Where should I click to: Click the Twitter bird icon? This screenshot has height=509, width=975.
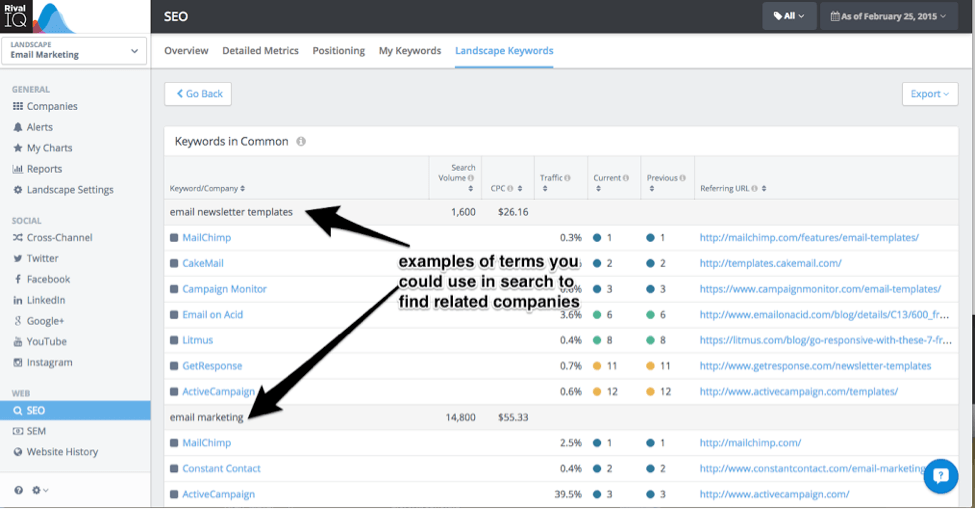point(18,259)
